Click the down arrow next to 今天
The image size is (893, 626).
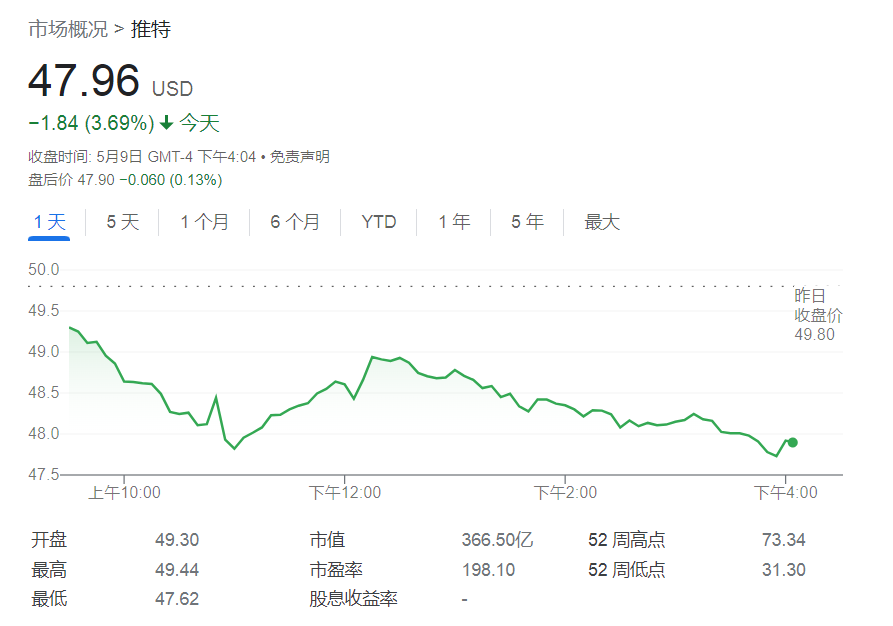(x=166, y=122)
